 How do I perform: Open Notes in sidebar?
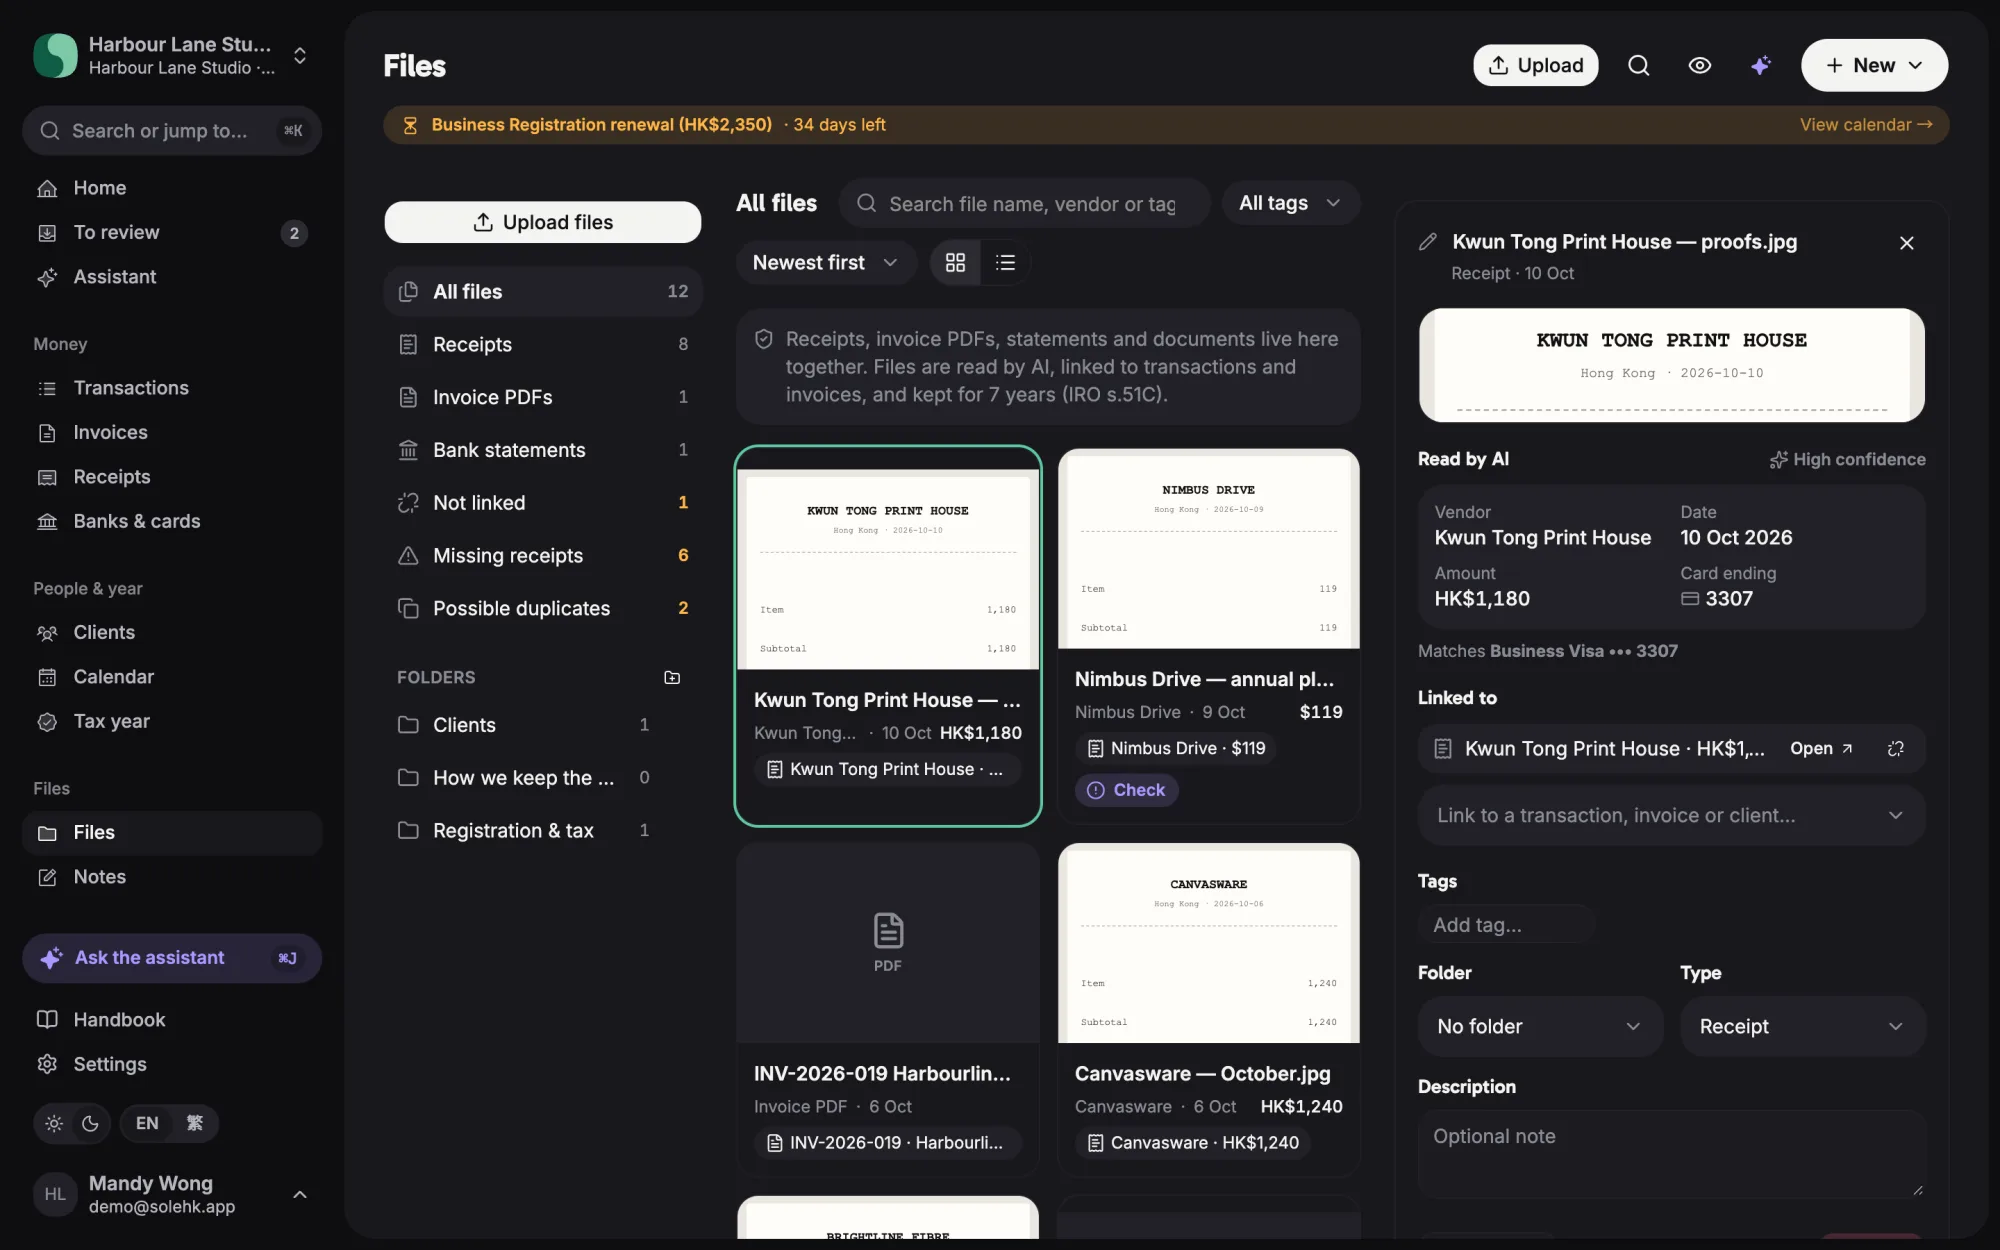click(x=172, y=877)
